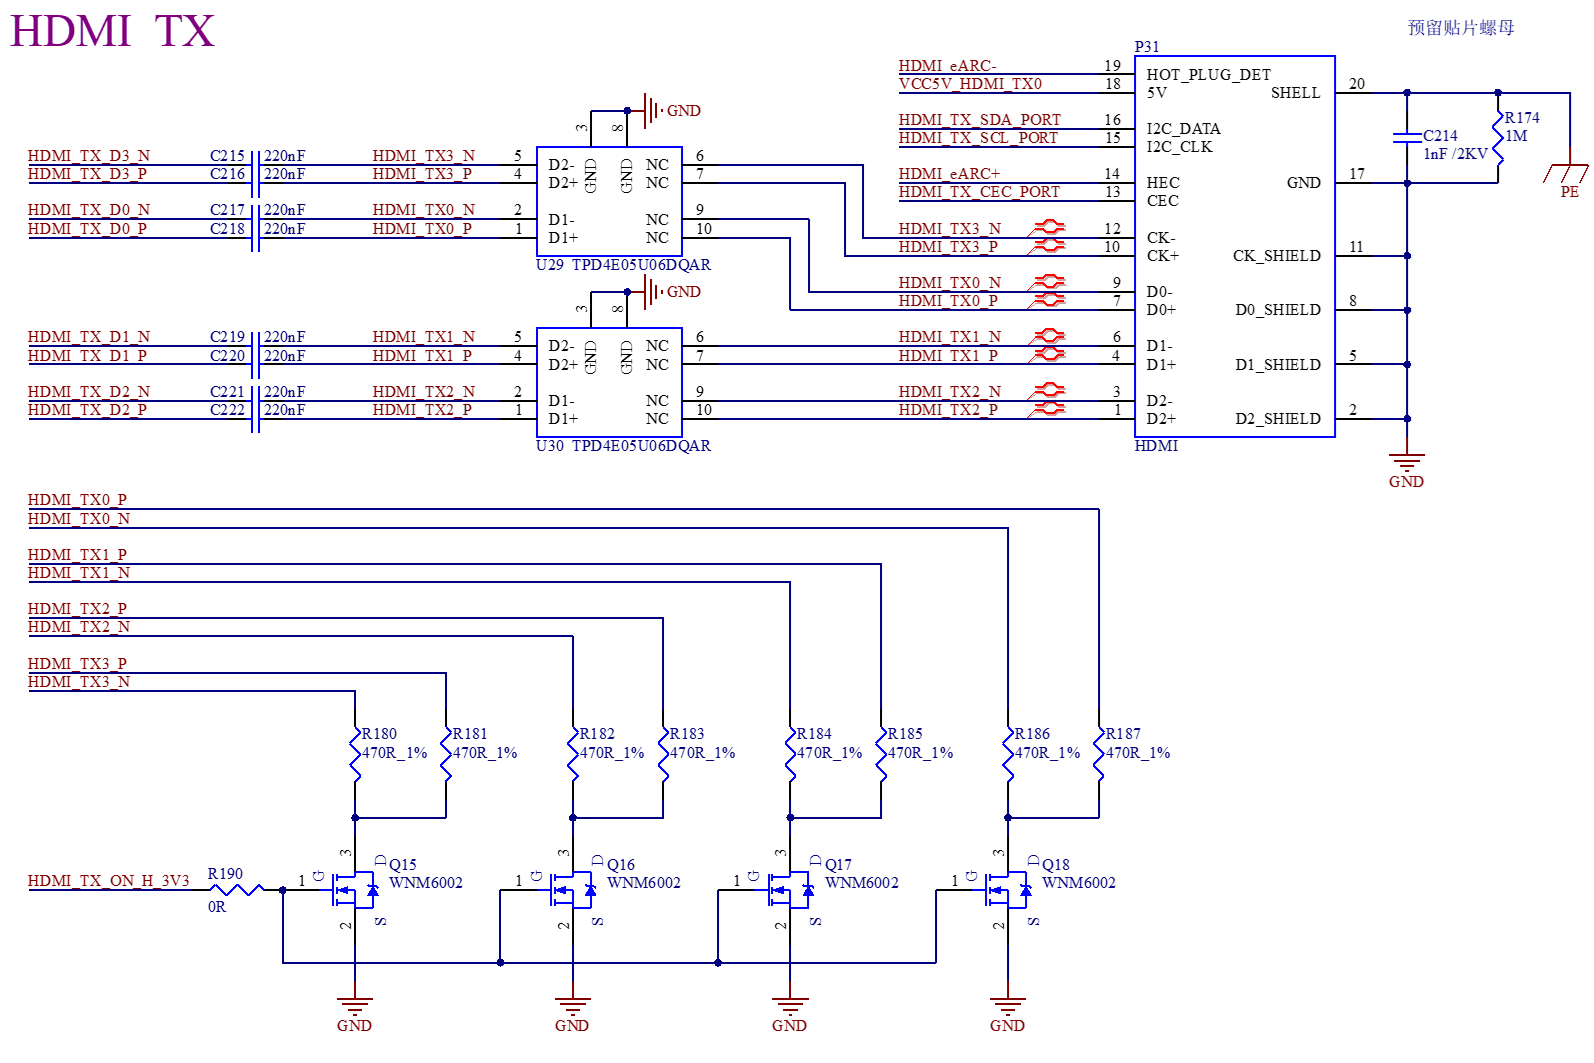Click the Q17 MOSFET transistor symbol
This screenshot has width=1594, height=1063.
tap(790, 889)
